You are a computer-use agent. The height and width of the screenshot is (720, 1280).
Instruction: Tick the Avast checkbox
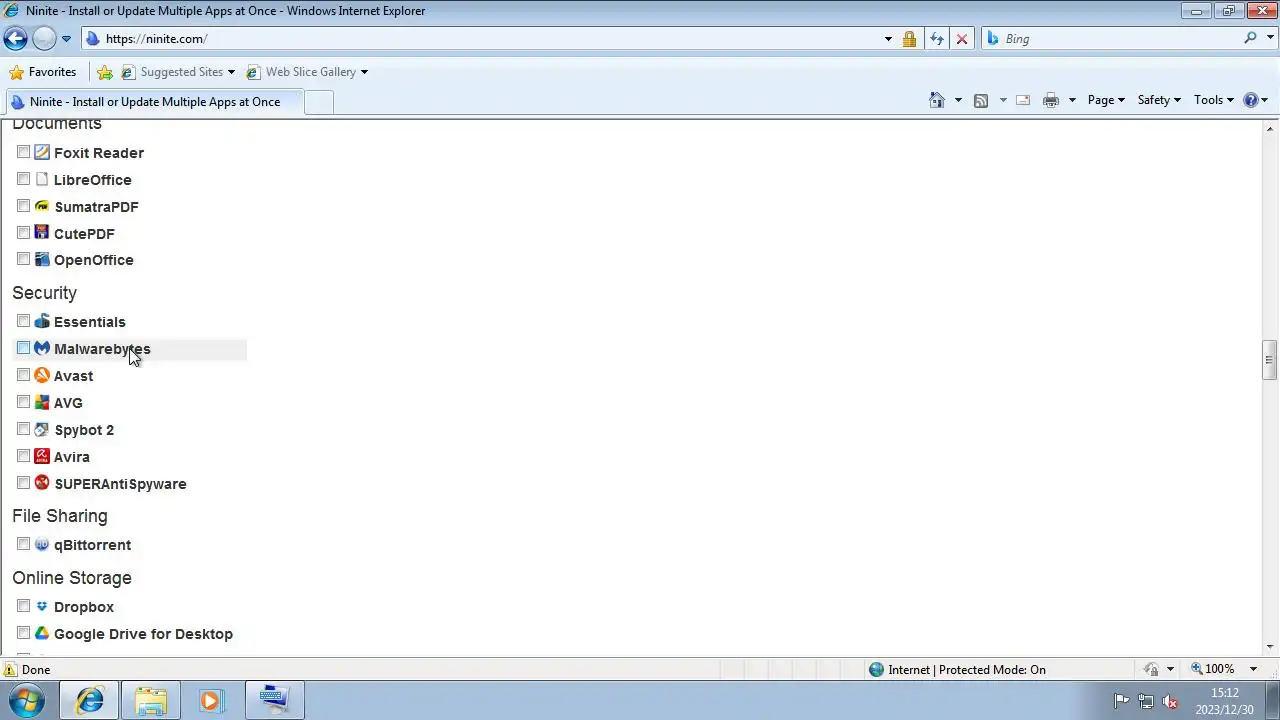23,375
